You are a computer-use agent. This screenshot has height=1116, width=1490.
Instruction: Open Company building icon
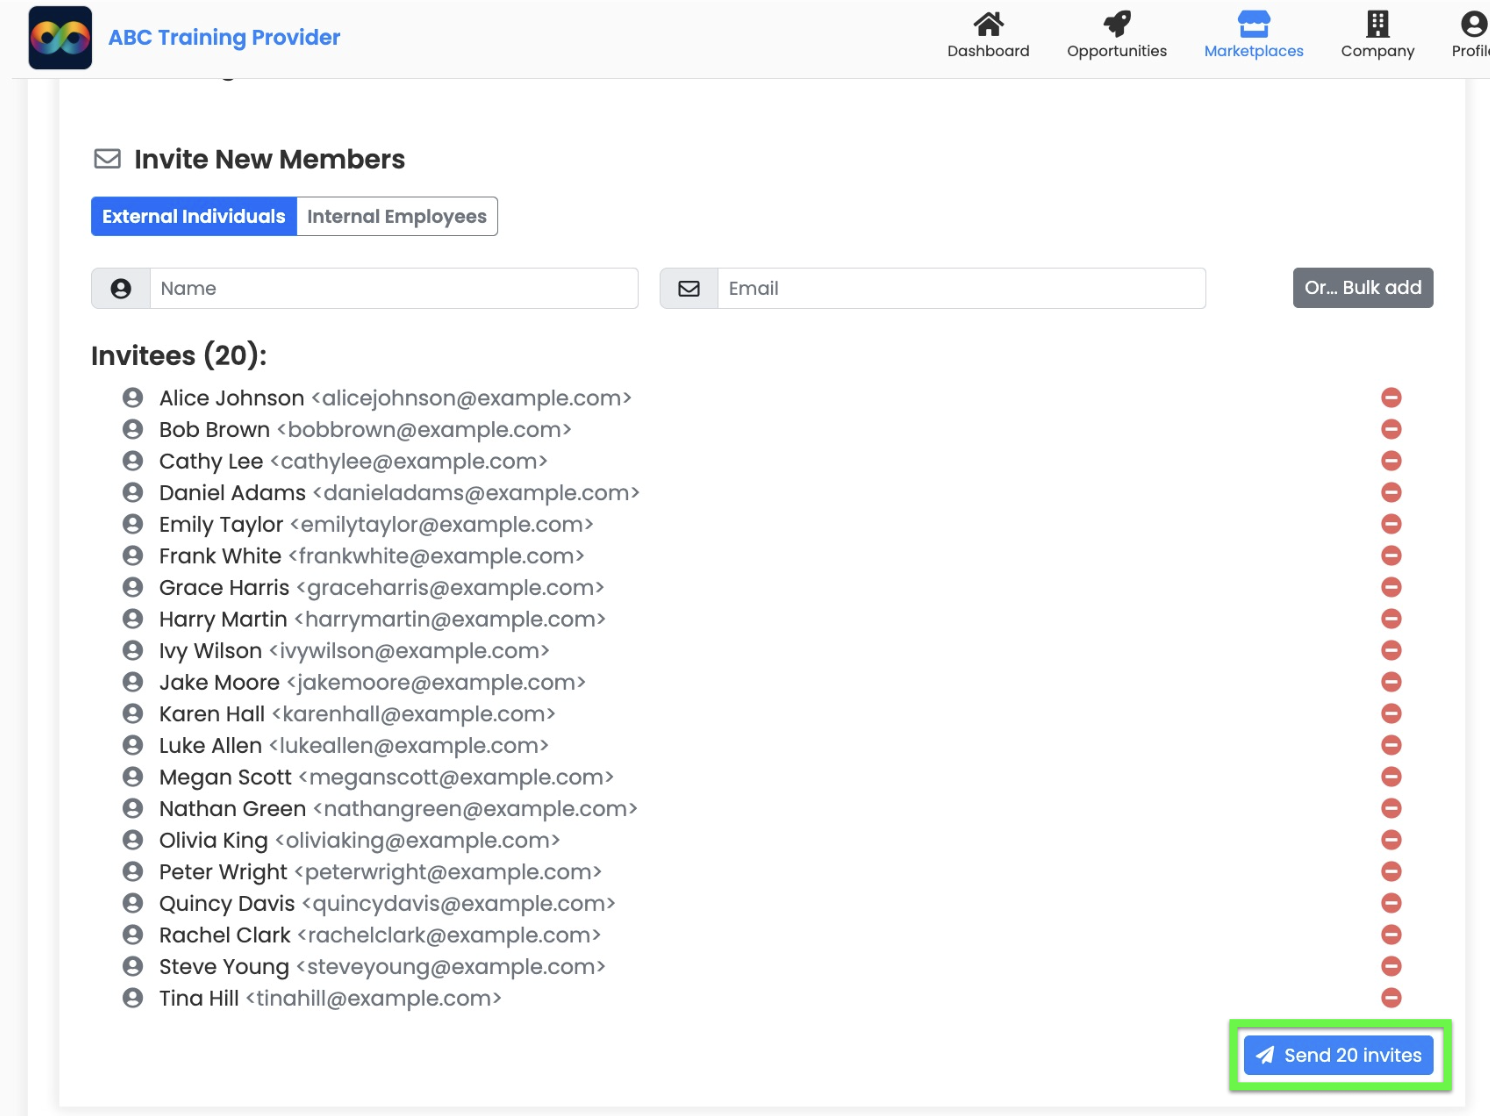(1377, 23)
